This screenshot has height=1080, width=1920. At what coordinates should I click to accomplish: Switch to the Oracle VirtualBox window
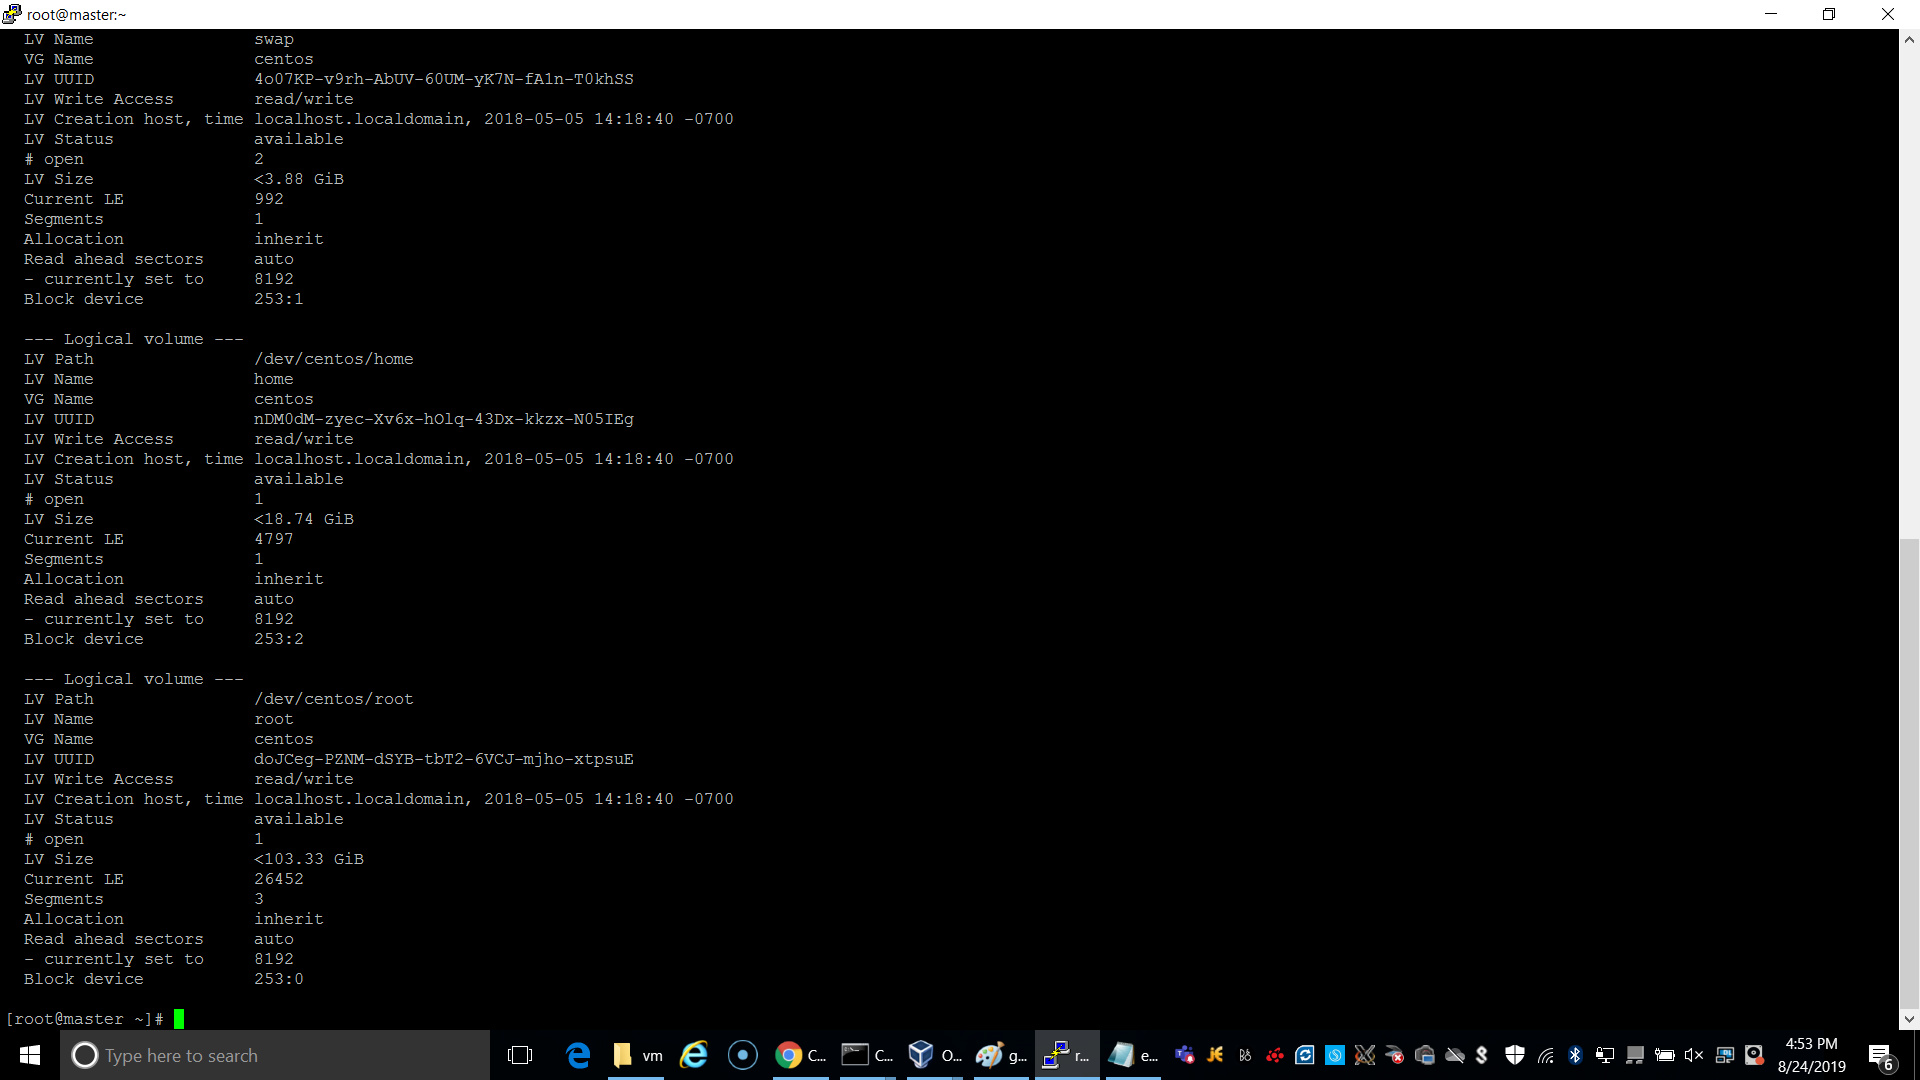tap(934, 1055)
